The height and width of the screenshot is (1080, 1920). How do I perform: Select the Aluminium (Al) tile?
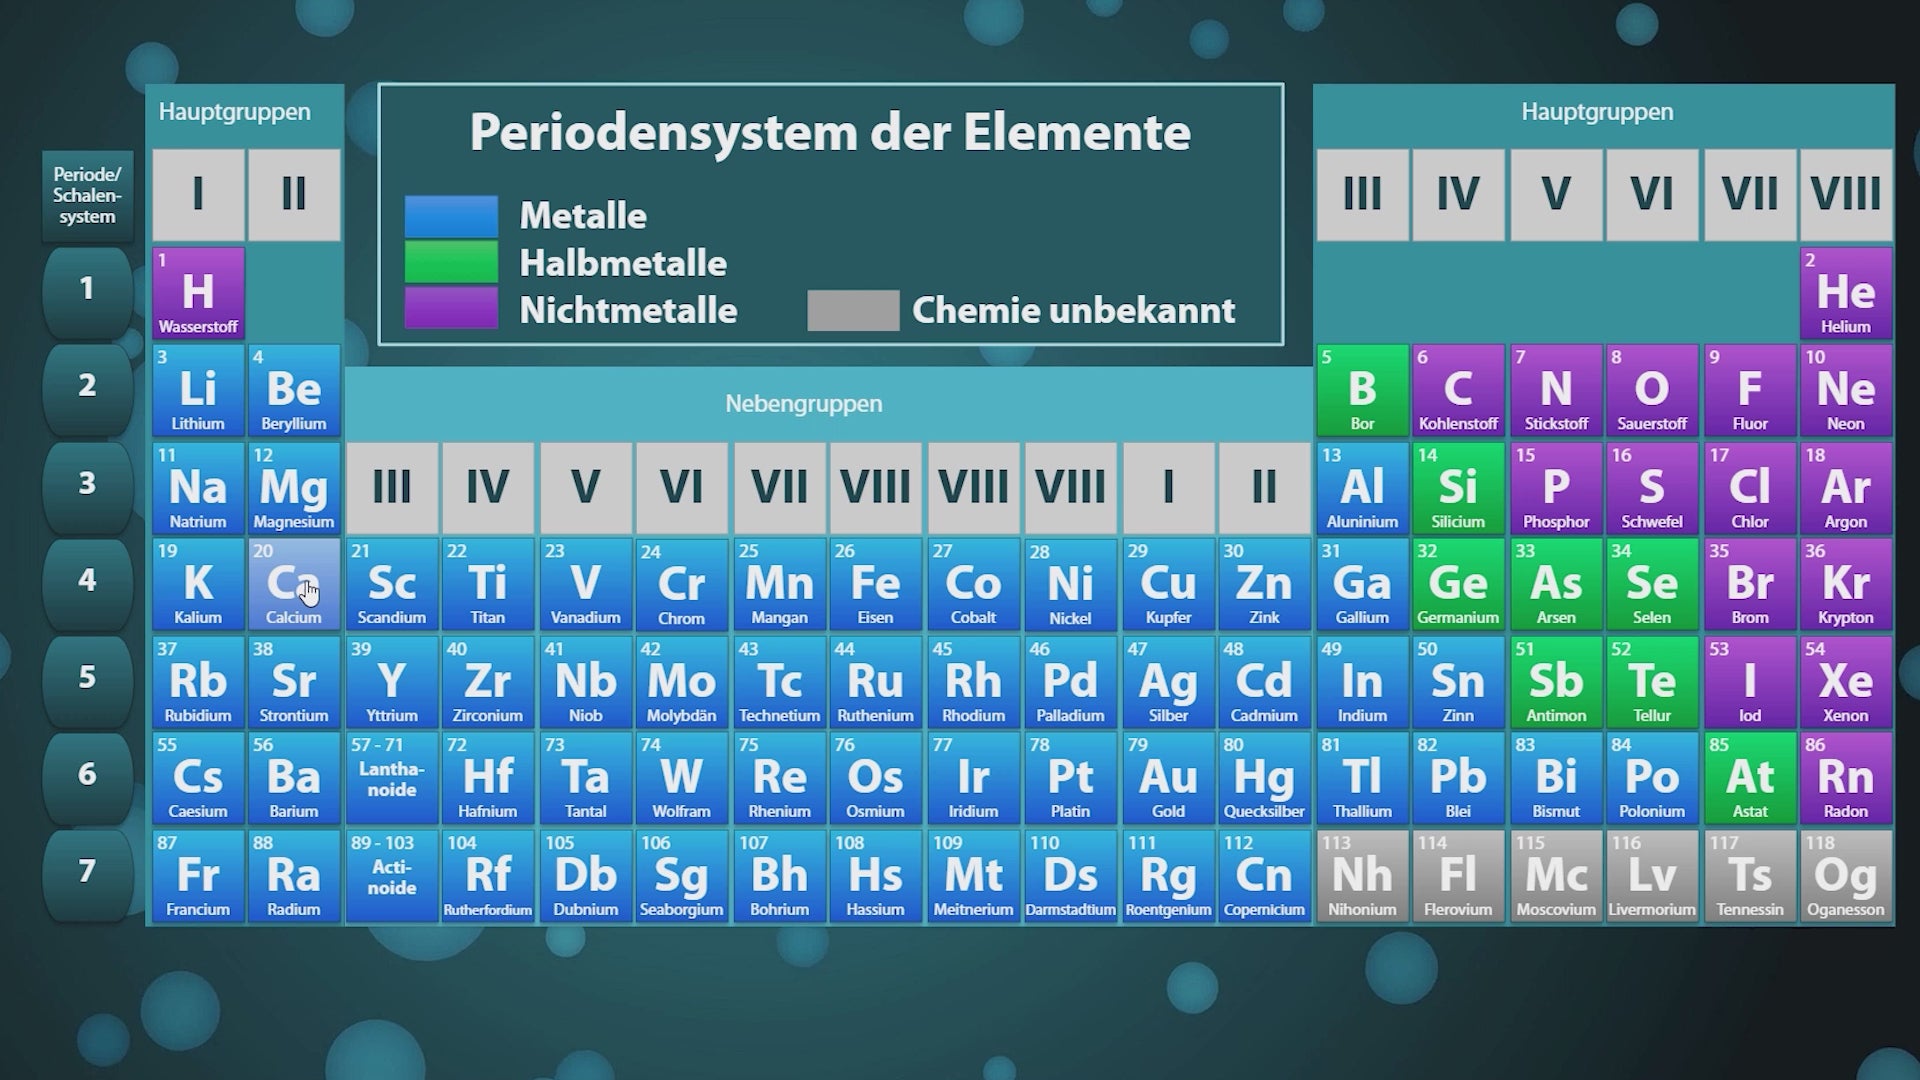click(x=1362, y=488)
